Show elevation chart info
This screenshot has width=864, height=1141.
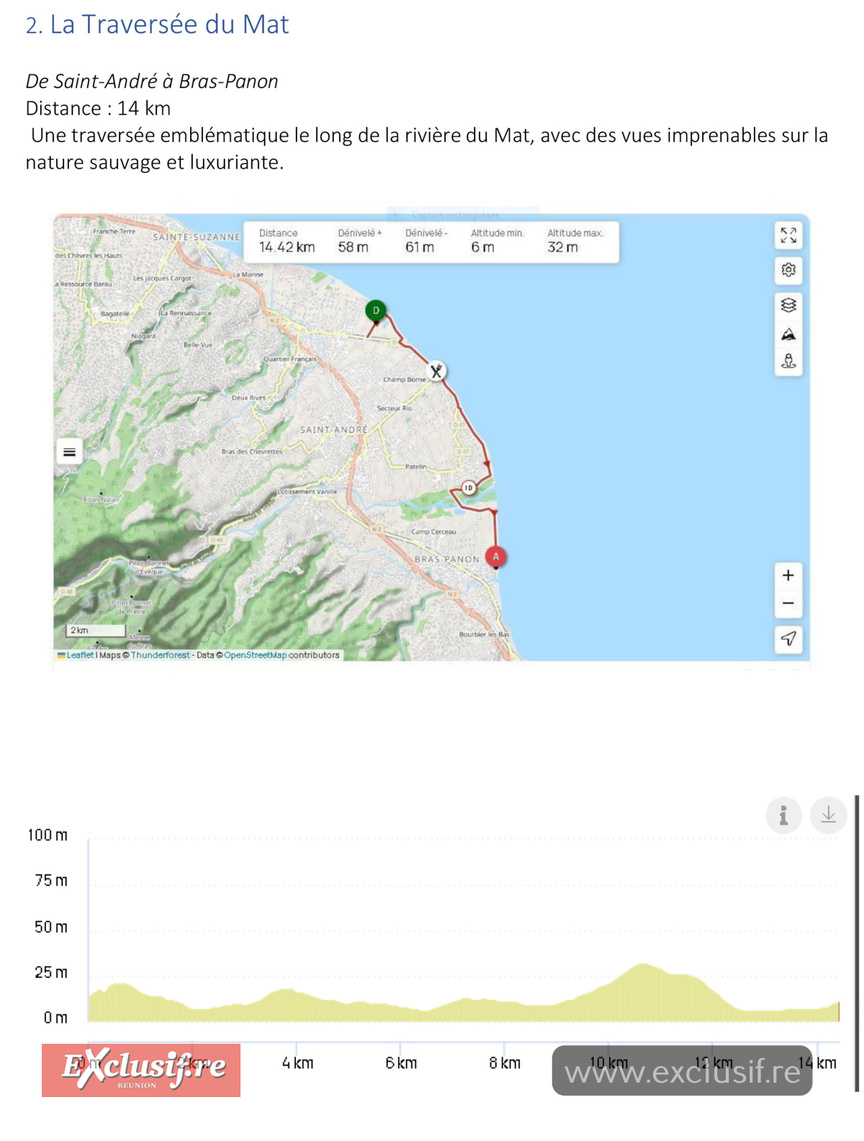784,815
